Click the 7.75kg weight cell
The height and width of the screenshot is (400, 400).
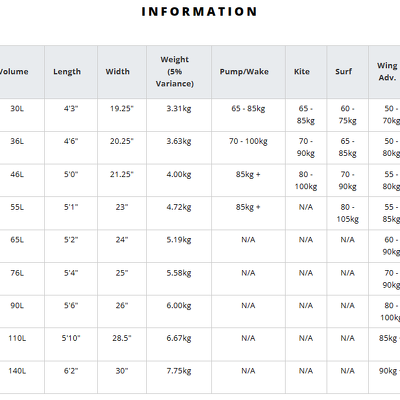(x=179, y=371)
